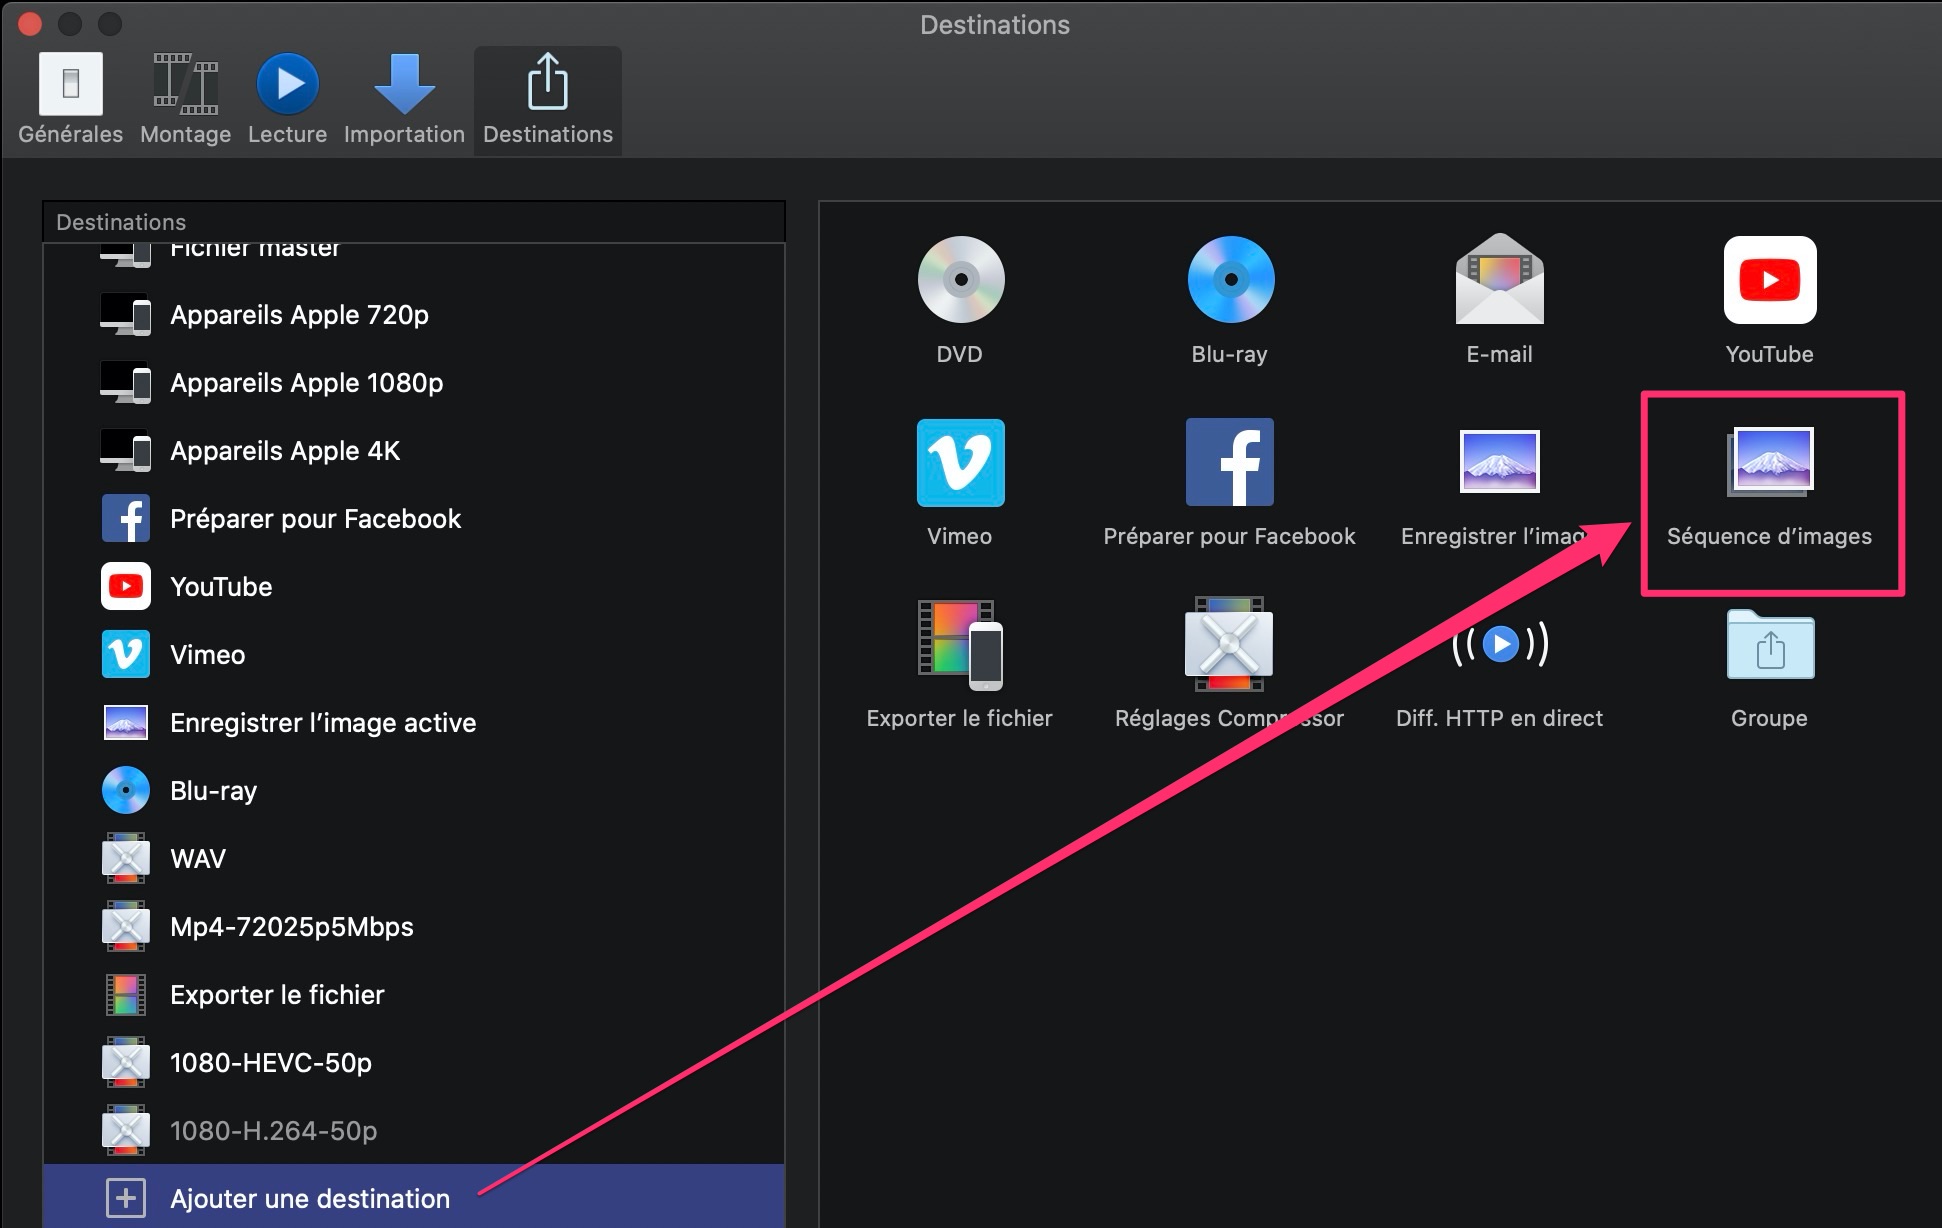The width and height of the screenshot is (1942, 1228).
Task: Select Appareils Apple 720p in the list
Action: point(414,315)
